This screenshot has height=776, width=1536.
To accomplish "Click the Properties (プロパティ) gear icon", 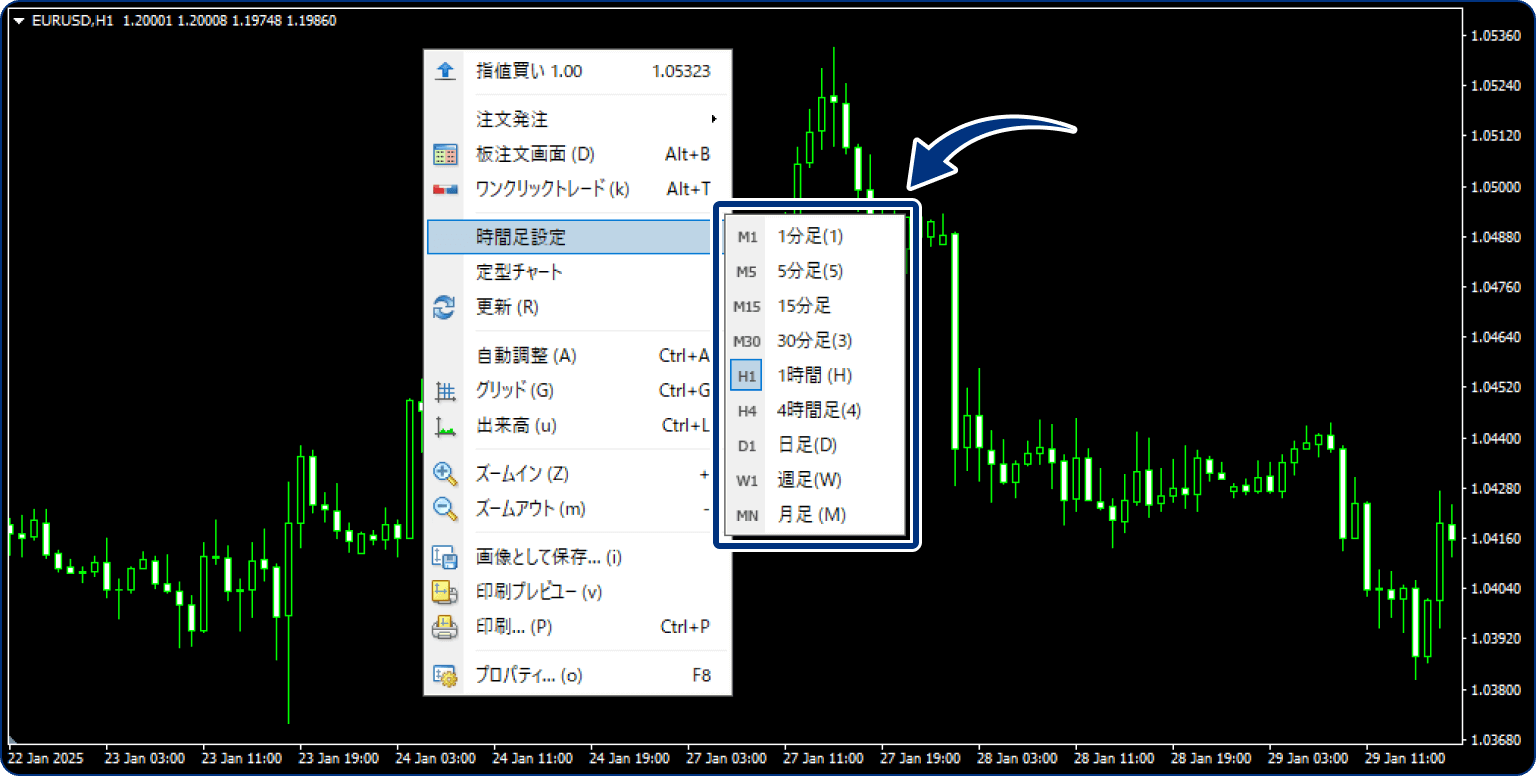I will (x=444, y=675).
